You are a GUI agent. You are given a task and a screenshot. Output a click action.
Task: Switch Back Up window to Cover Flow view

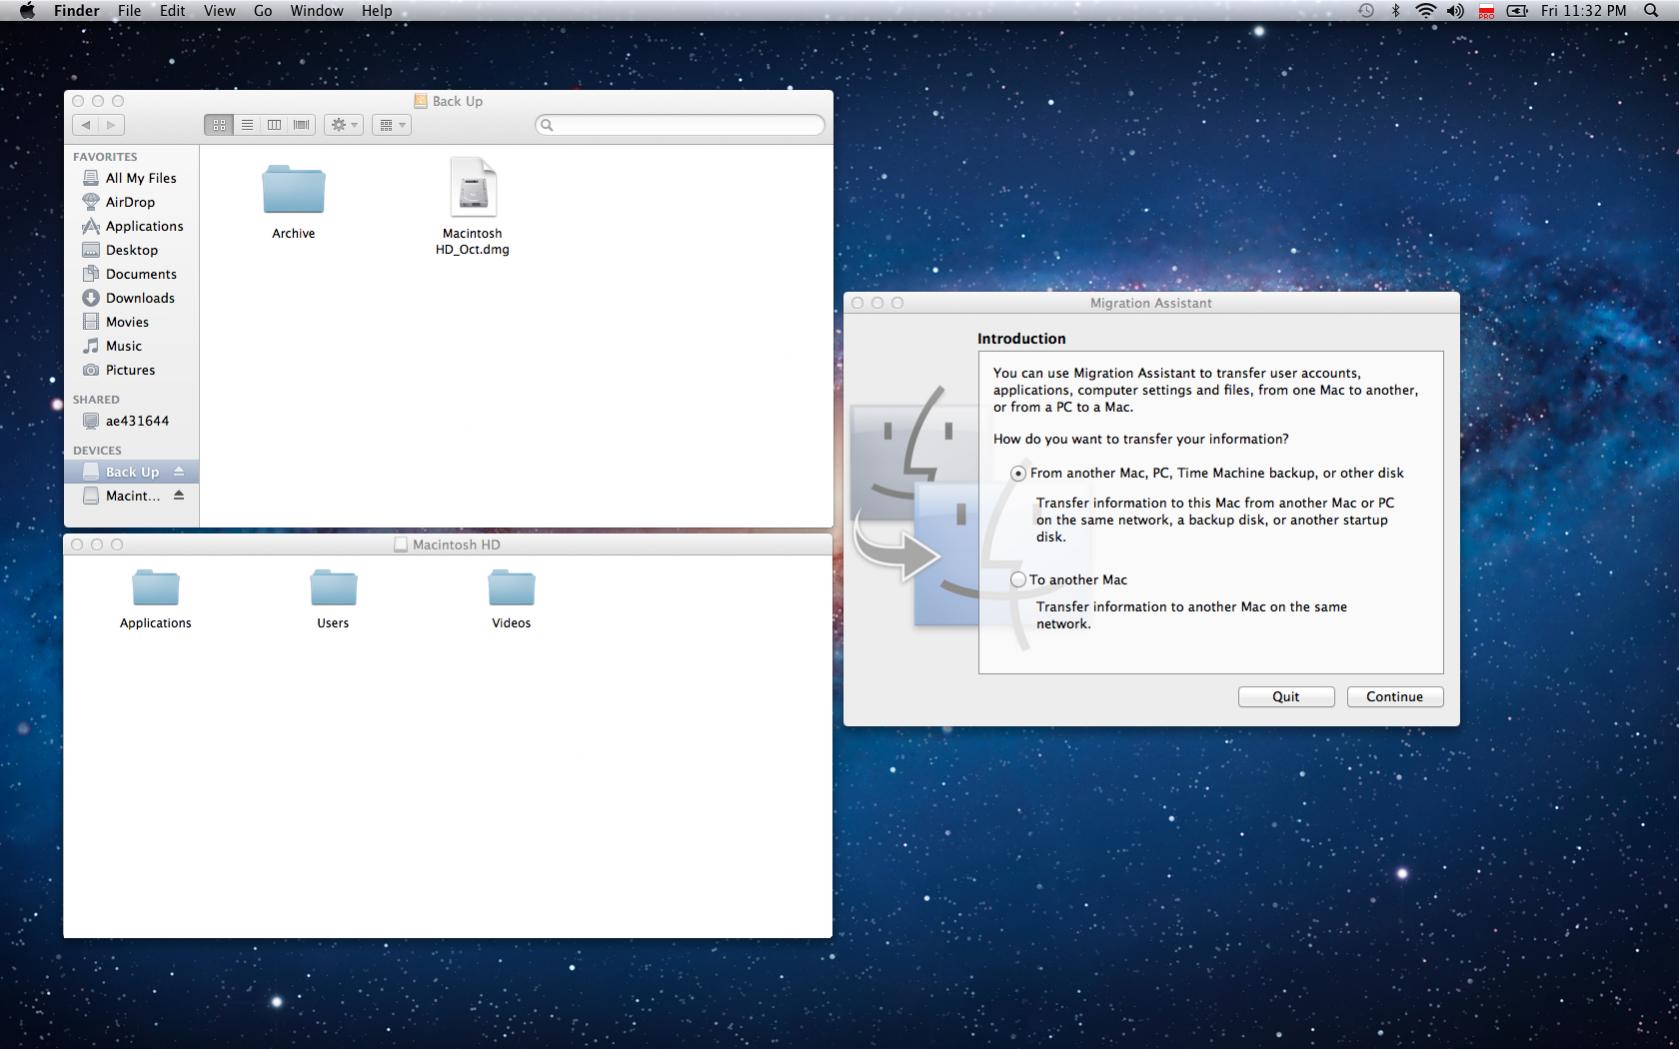301,125
